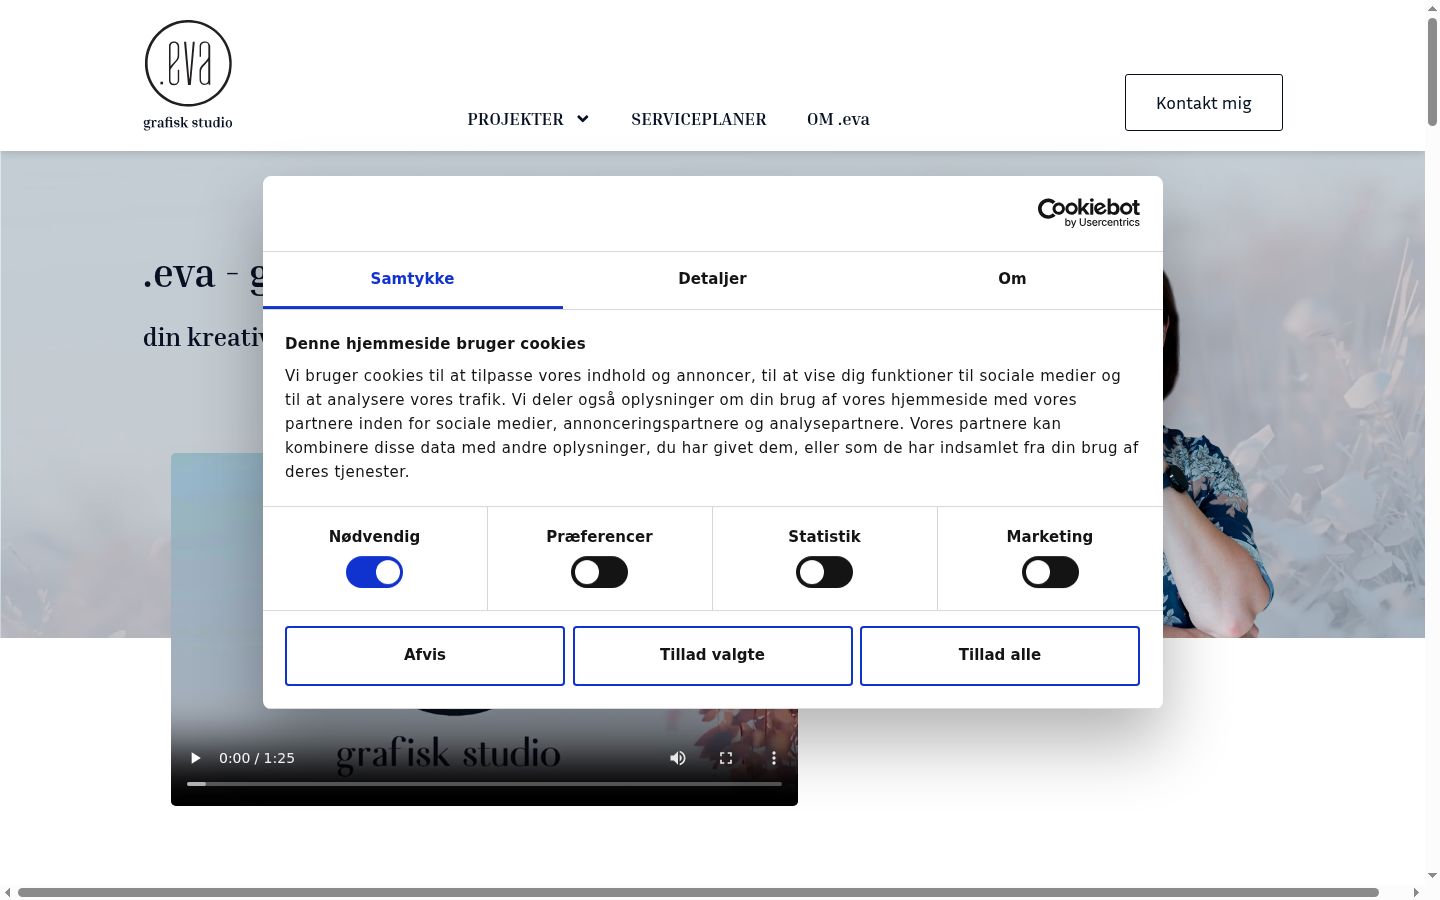This screenshot has width=1440, height=900.
Task: Open the SERVICEPLANER menu item
Action: click(699, 119)
